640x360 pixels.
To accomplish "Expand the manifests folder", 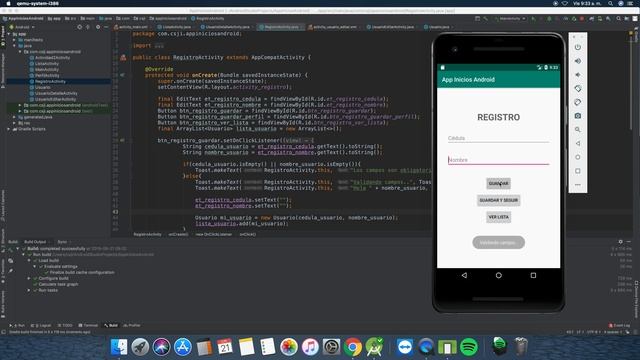I will [15, 40].
